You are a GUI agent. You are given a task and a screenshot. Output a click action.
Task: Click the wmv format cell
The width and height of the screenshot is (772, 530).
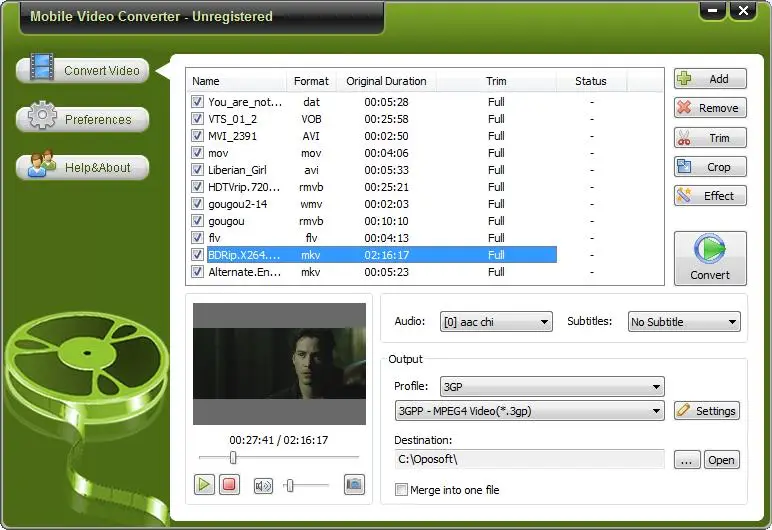pyautogui.click(x=311, y=203)
